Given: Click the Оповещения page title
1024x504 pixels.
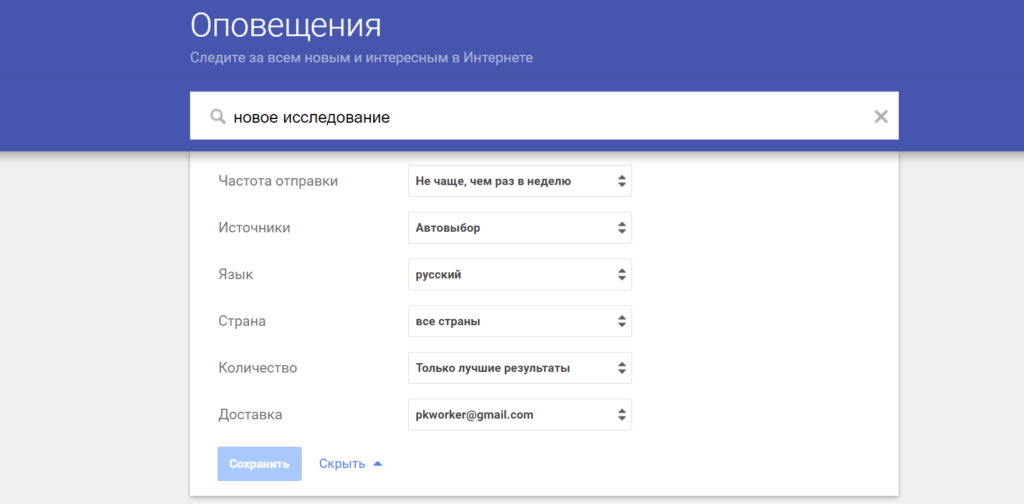Looking at the screenshot, I should [285, 25].
